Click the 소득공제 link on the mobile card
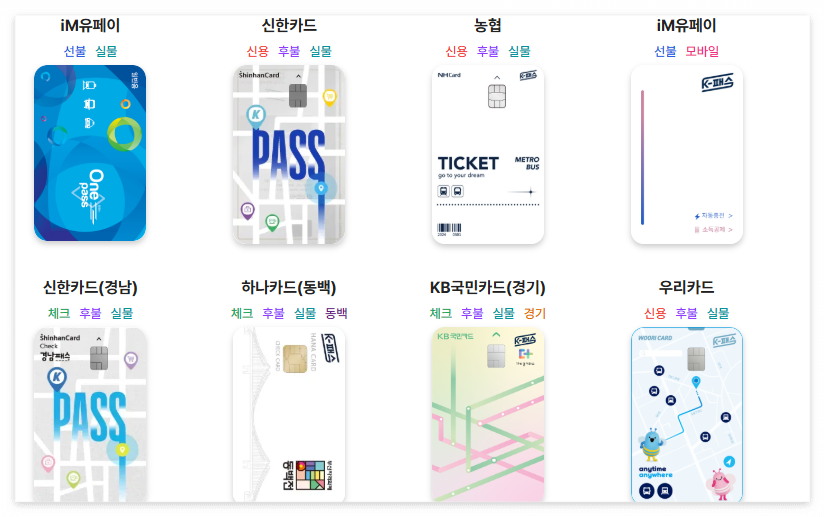 [x=713, y=229]
